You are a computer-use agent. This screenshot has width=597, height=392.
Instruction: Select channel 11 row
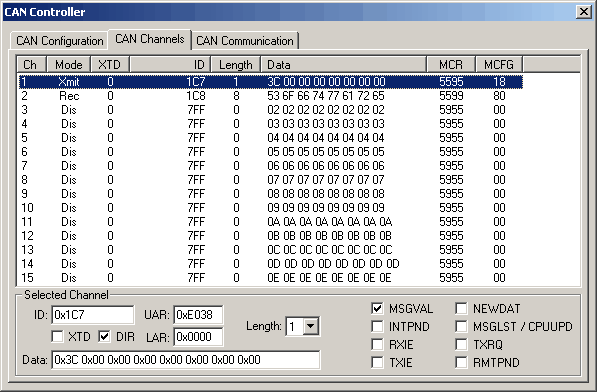point(270,222)
